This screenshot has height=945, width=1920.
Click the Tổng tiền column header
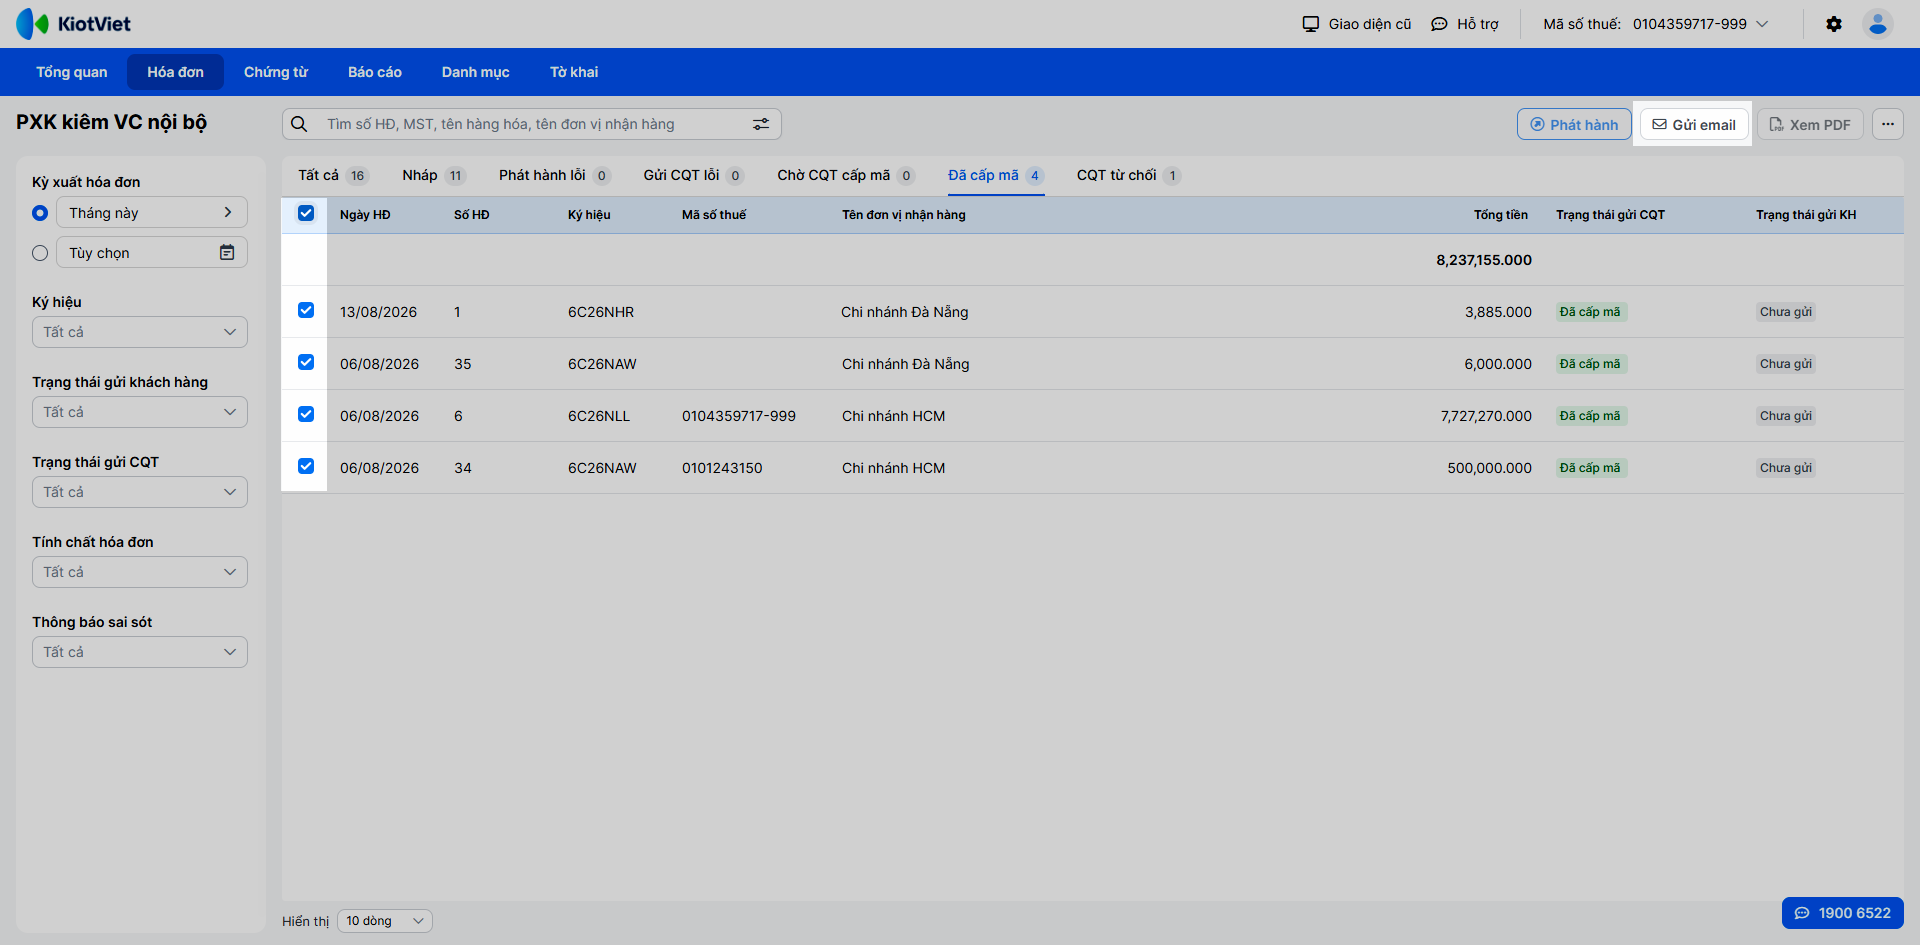(x=1501, y=215)
